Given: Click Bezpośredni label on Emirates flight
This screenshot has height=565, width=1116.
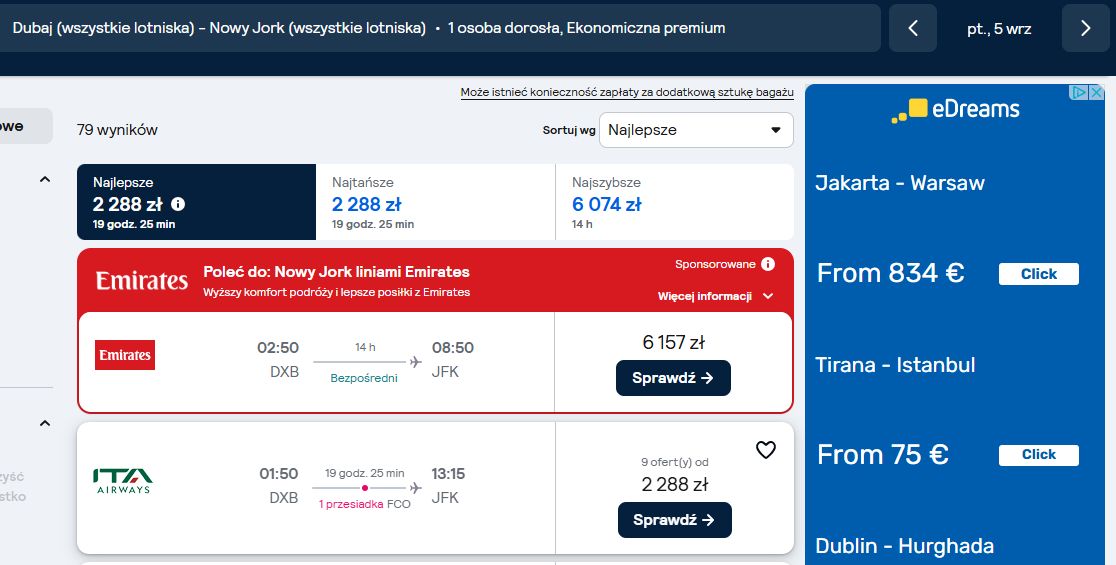Looking at the screenshot, I should click(364, 379).
